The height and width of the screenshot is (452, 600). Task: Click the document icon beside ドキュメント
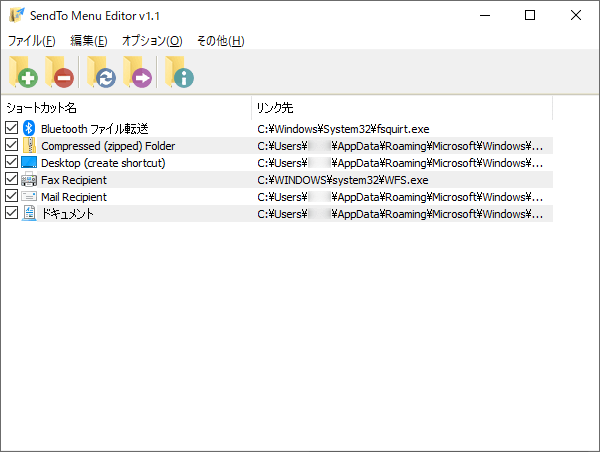(x=29, y=213)
